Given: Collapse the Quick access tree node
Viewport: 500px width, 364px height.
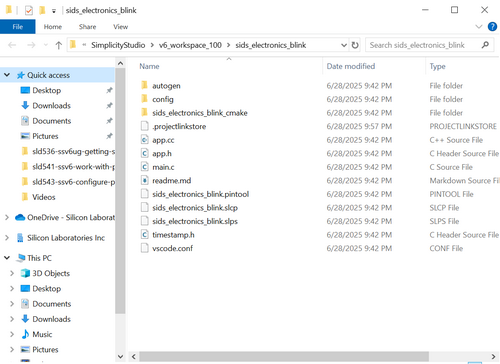Looking at the screenshot, I should coord(7,75).
